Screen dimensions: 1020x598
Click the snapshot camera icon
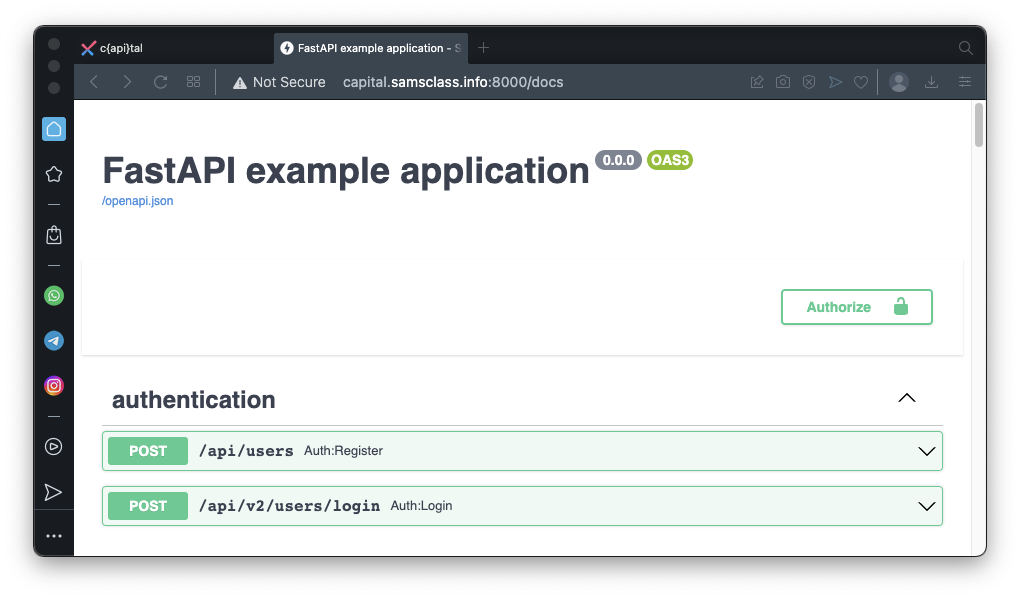click(783, 82)
